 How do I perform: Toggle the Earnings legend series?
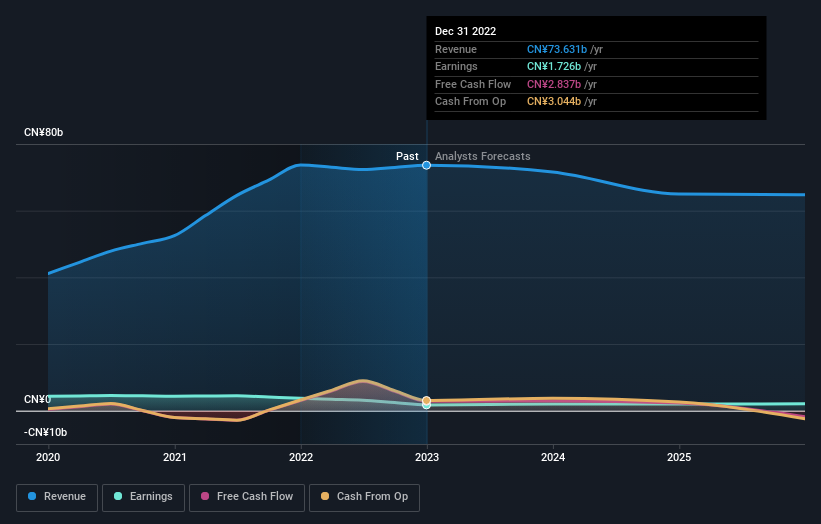(x=143, y=497)
